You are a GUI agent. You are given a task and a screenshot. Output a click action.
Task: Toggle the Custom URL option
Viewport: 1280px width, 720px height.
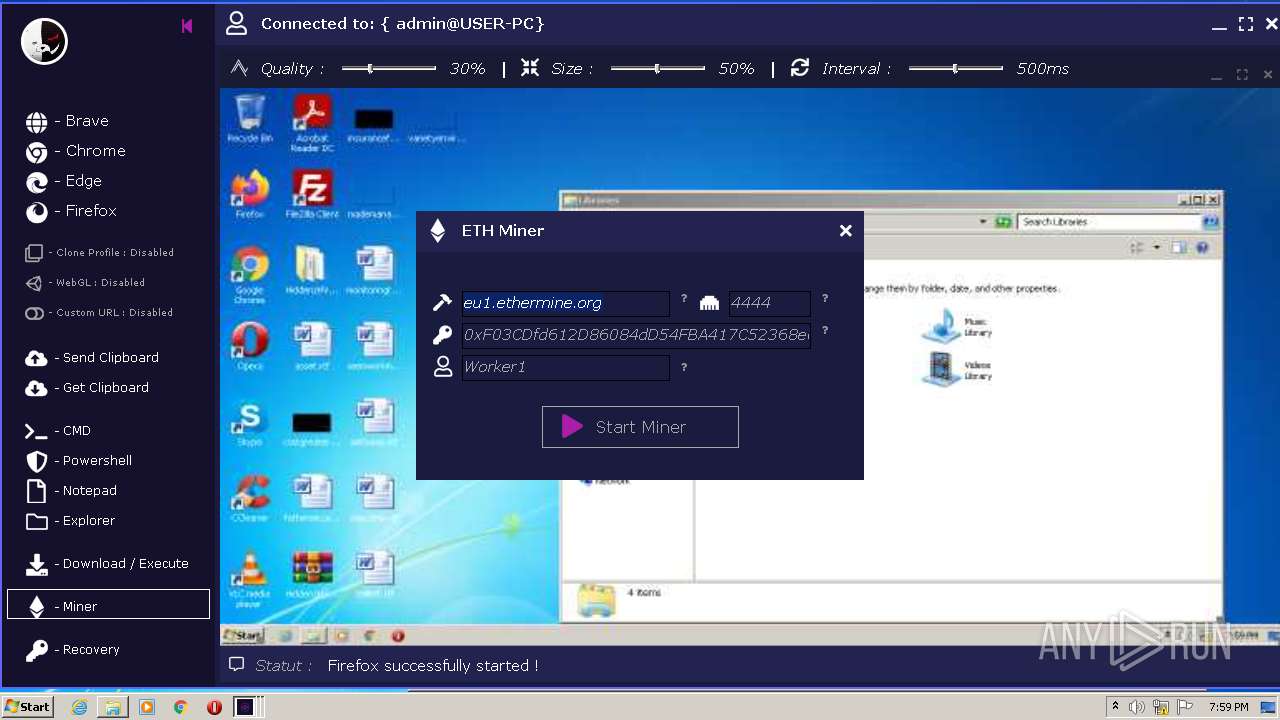click(x=99, y=313)
